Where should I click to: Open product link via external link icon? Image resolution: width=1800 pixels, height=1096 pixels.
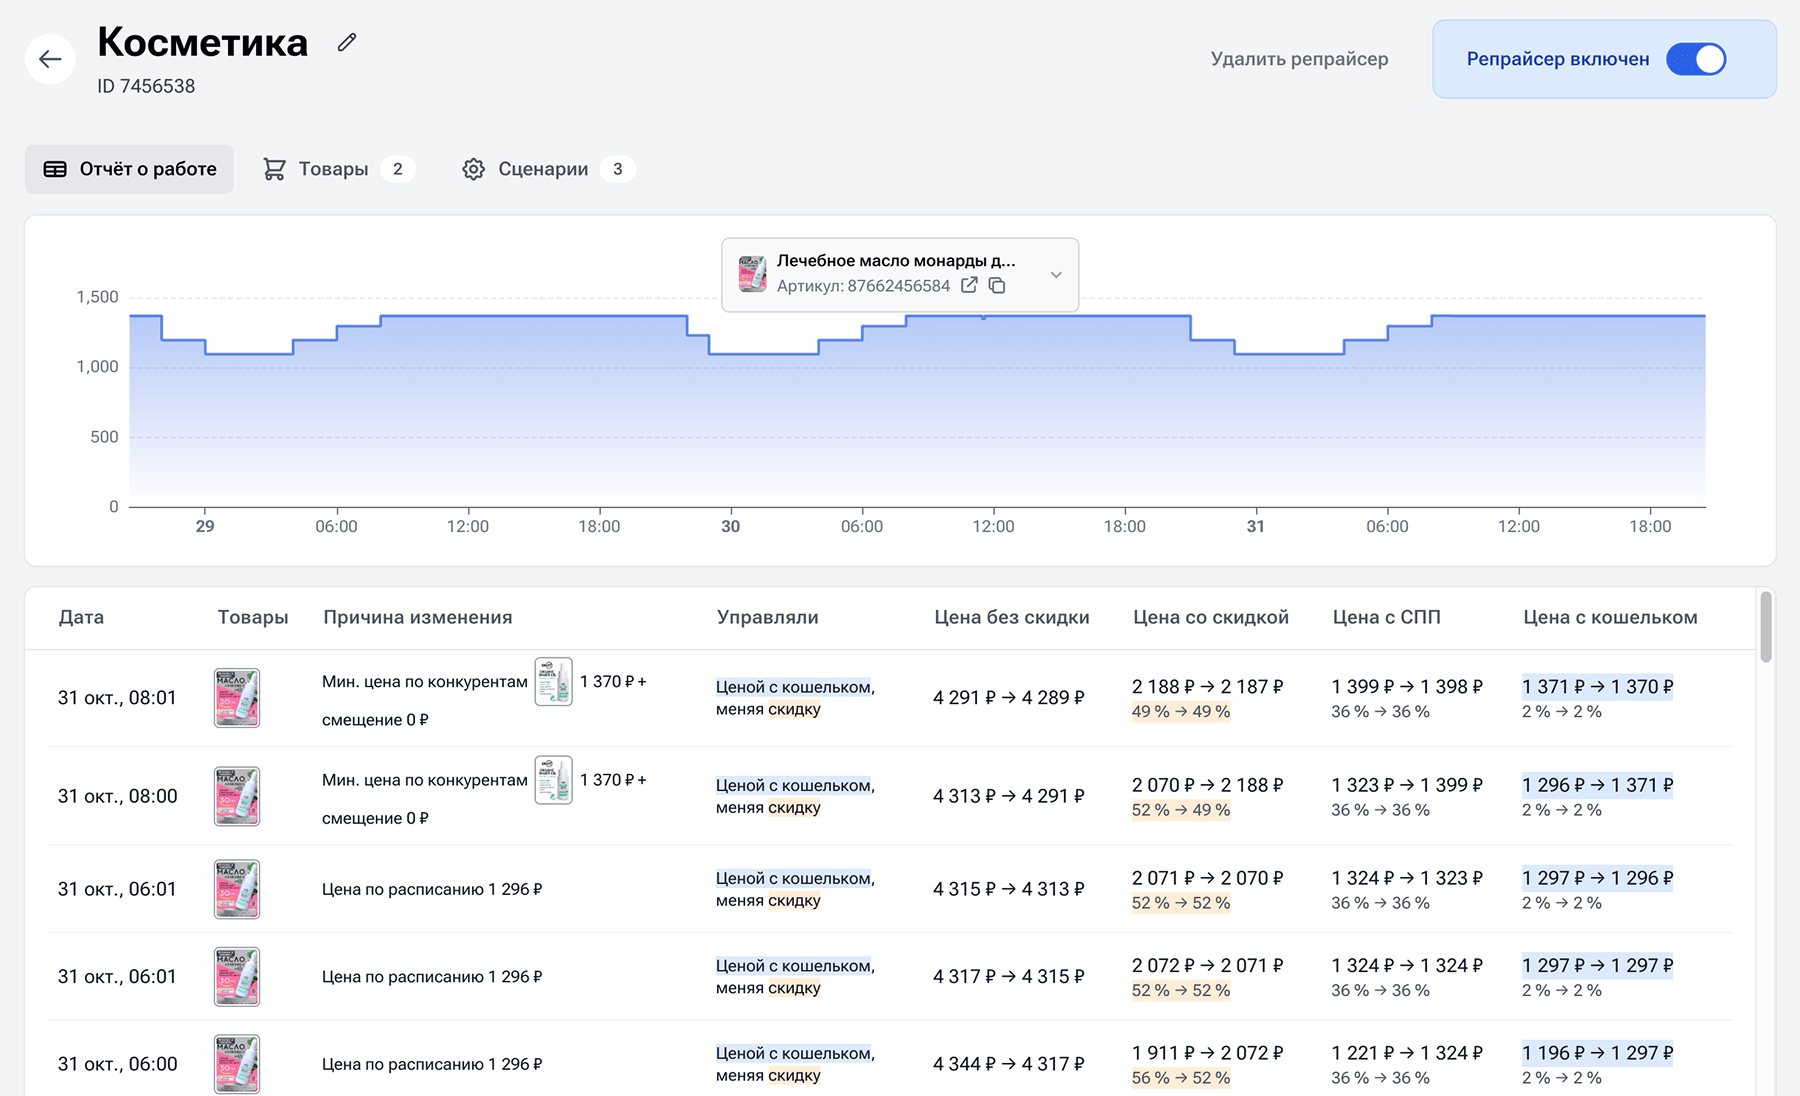point(969,286)
